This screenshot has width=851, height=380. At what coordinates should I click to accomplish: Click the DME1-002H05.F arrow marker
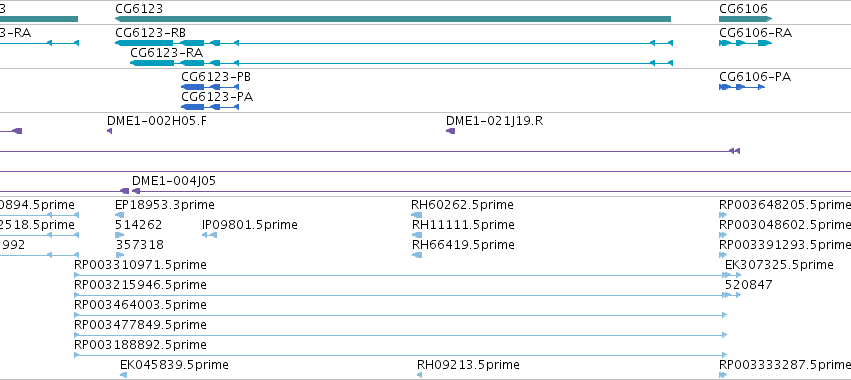(110, 131)
